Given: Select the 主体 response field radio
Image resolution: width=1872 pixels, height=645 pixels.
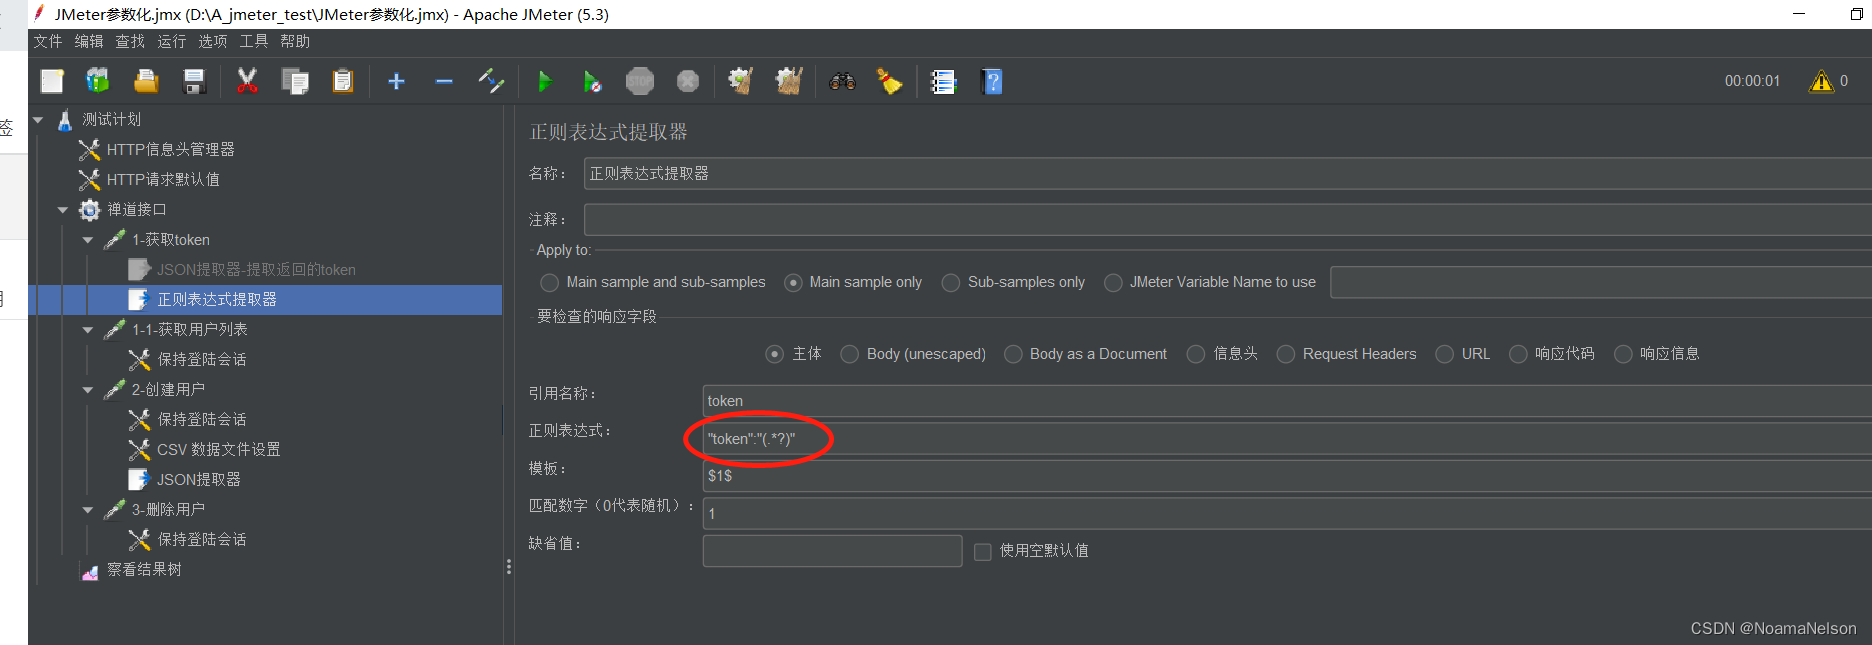Looking at the screenshot, I should [774, 354].
